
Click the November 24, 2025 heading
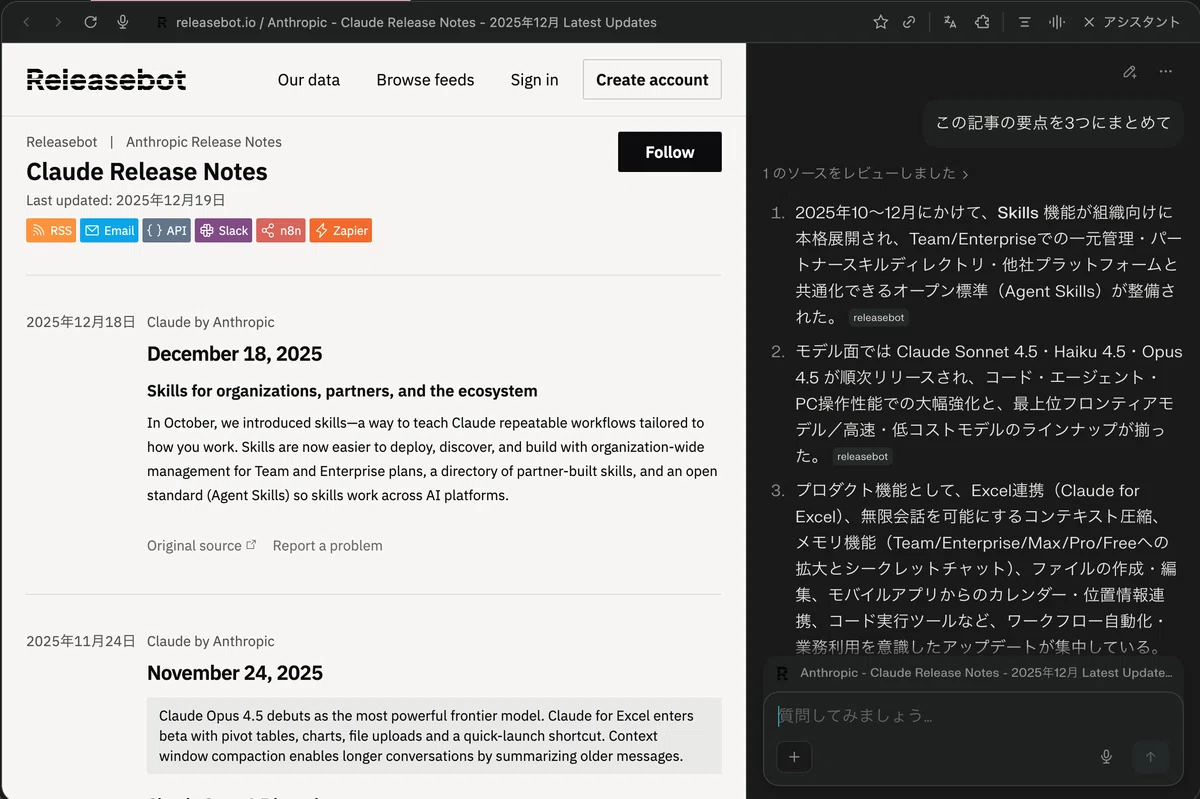tap(235, 673)
